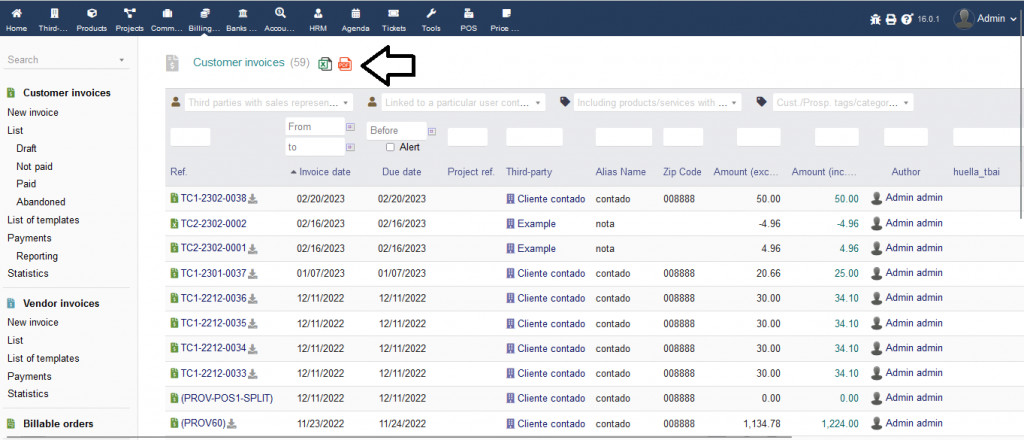Select Not paid in the sidebar menu

(x=34, y=166)
